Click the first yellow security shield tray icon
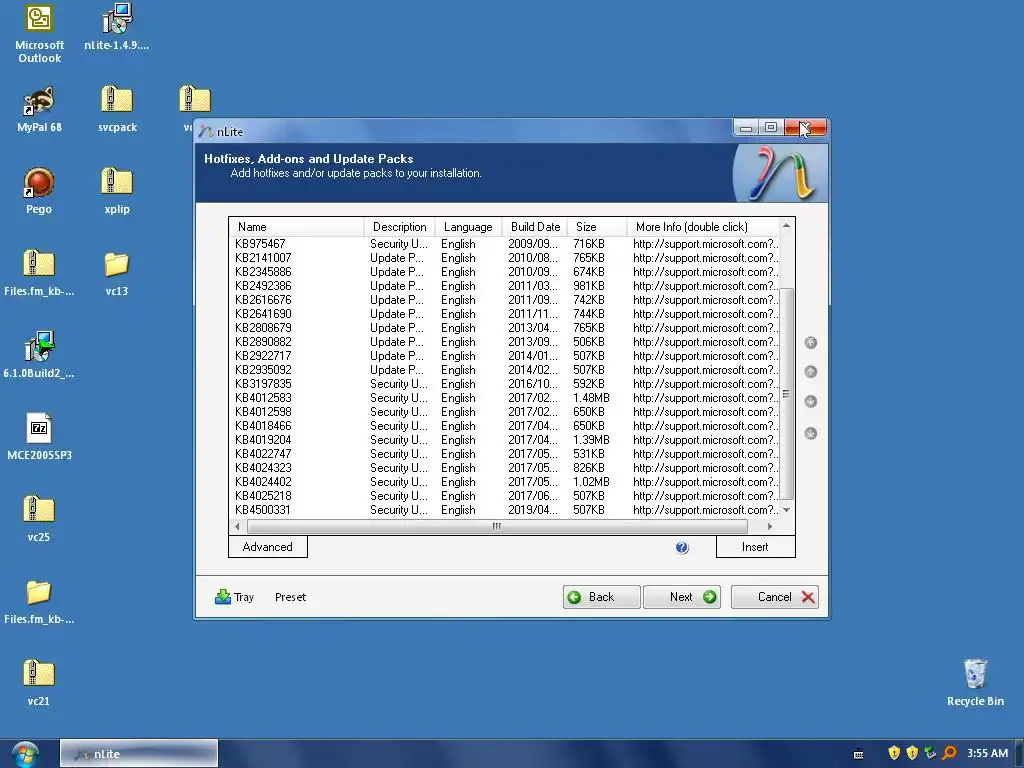 pyautogui.click(x=894, y=753)
